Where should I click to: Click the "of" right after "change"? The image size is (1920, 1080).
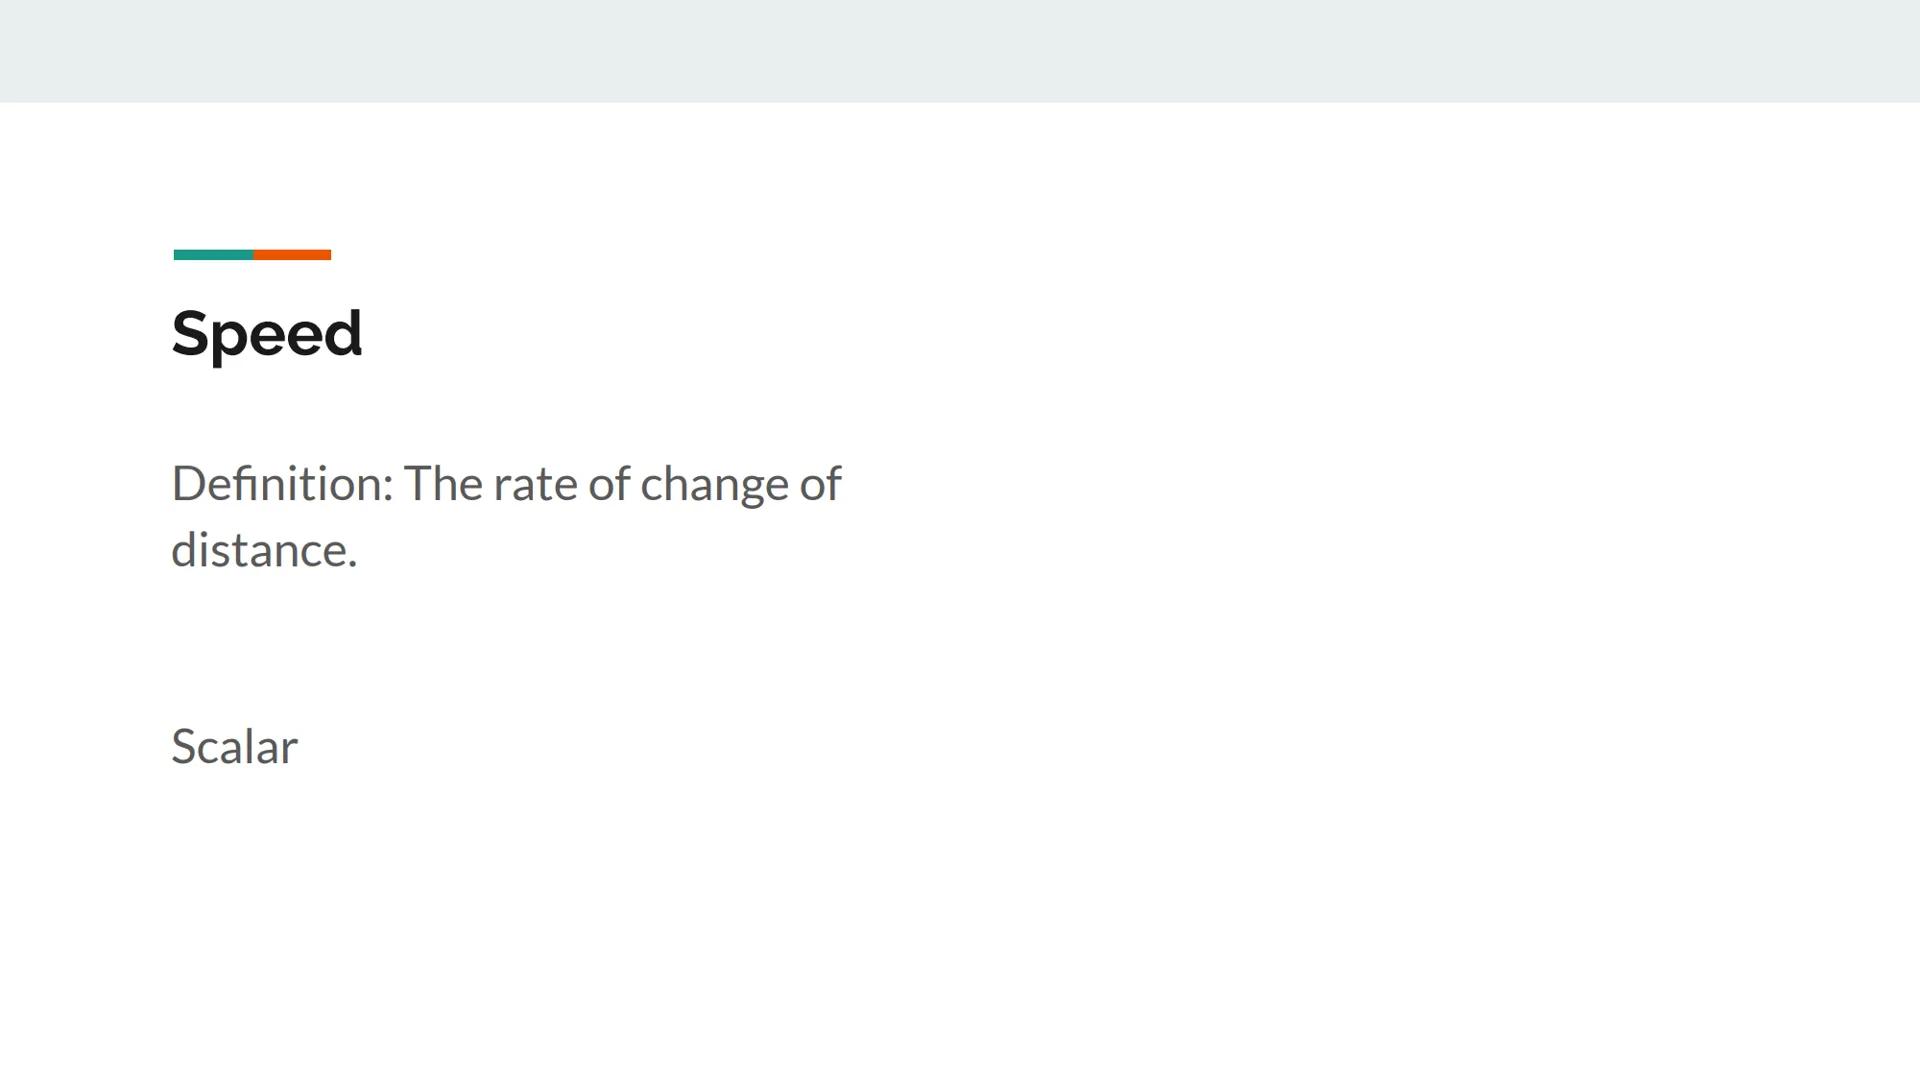(820, 484)
